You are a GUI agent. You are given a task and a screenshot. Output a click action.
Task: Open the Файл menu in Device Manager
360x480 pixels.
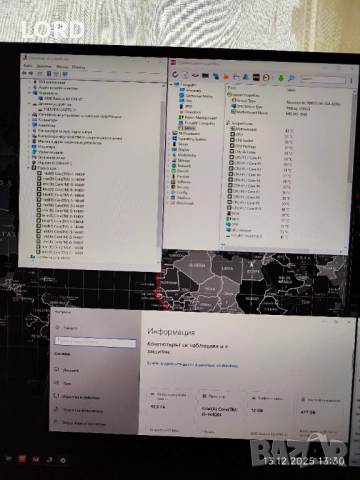(28, 66)
